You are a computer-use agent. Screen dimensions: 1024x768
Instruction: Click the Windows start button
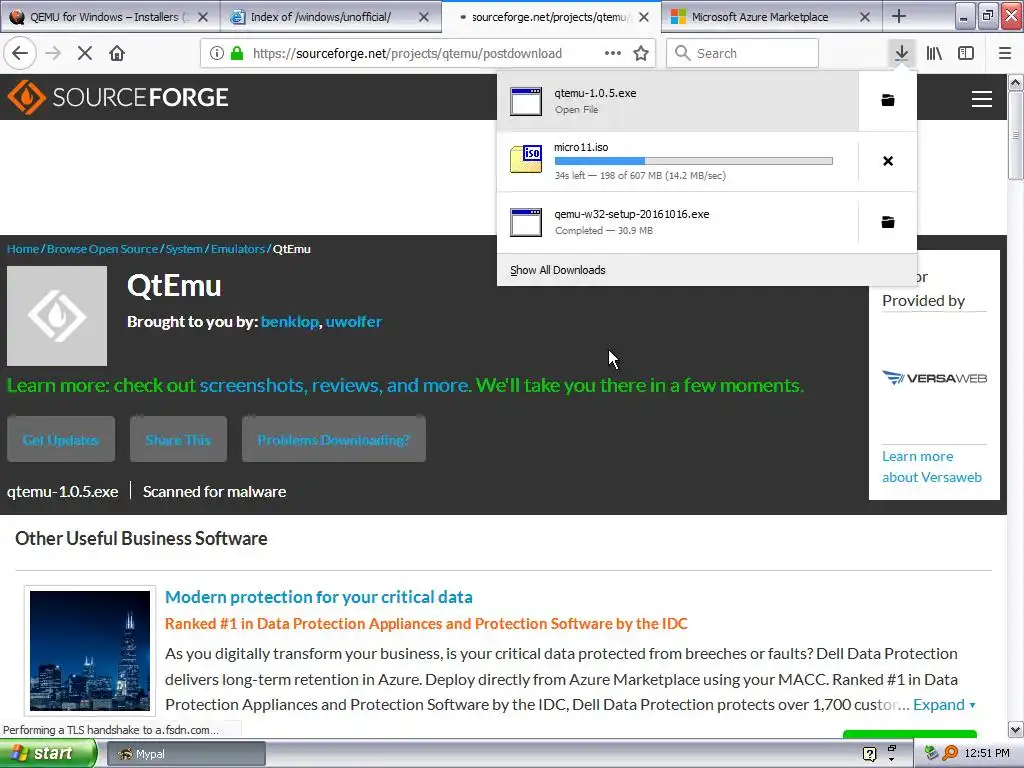coord(48,754)
